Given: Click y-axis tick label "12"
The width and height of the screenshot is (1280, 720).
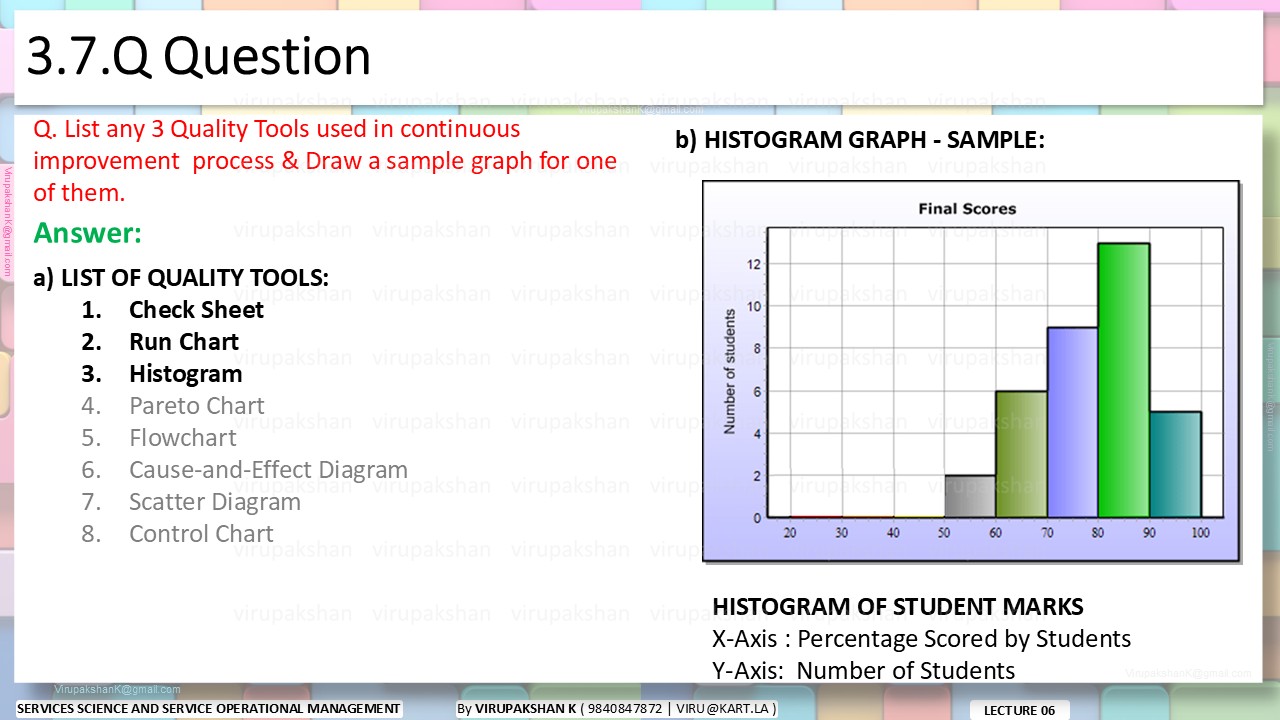Looking at the screenshot, I should pyautogui.click(x=755, y=264).
